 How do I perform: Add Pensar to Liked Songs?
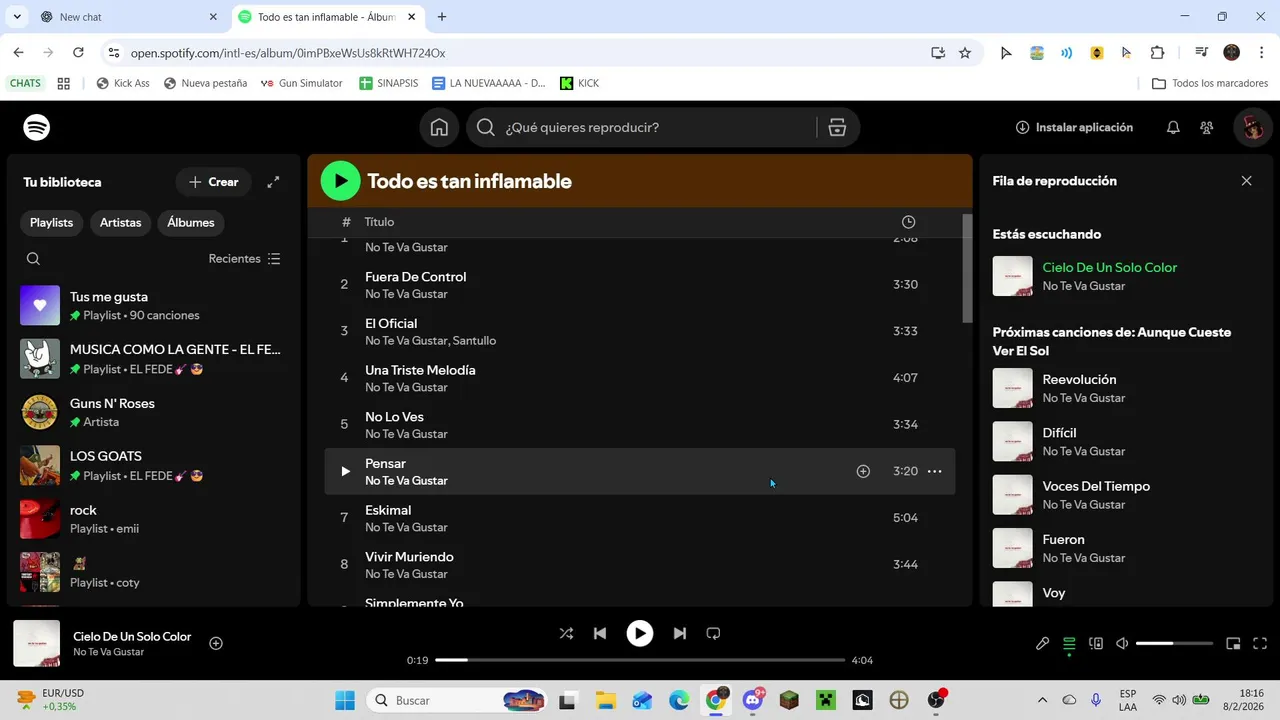coord(863,471)
